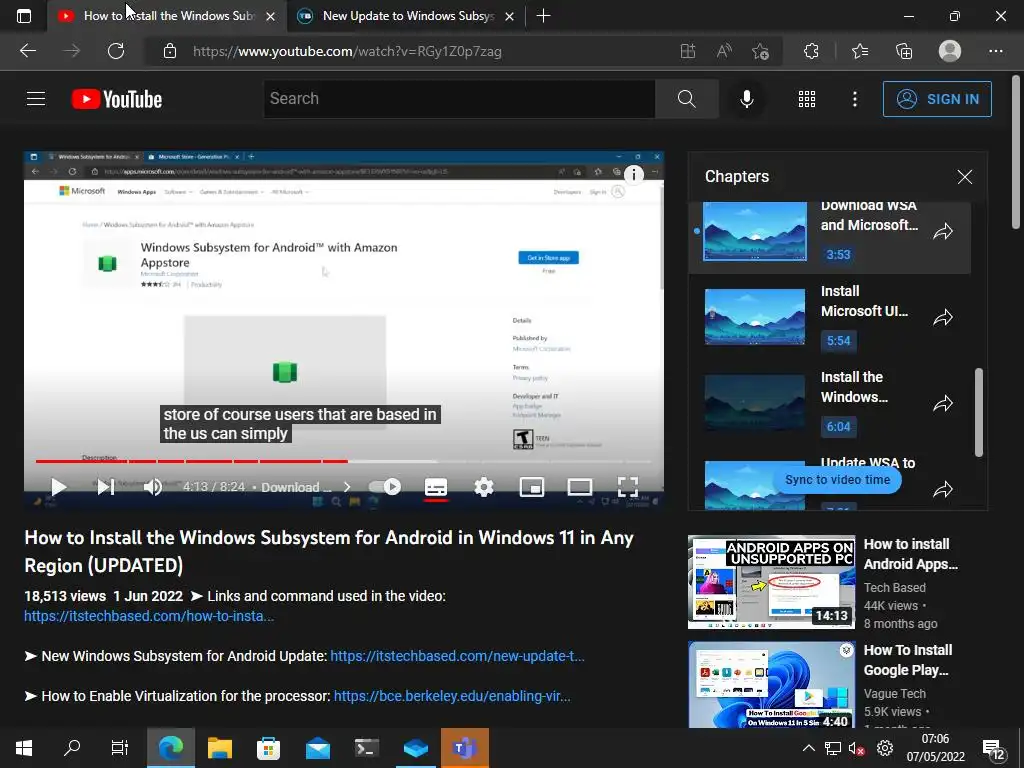This screenshot has width=1024, height=768.
Task: Share the Install Microsoft UI chapter
Action: (943, 317)
